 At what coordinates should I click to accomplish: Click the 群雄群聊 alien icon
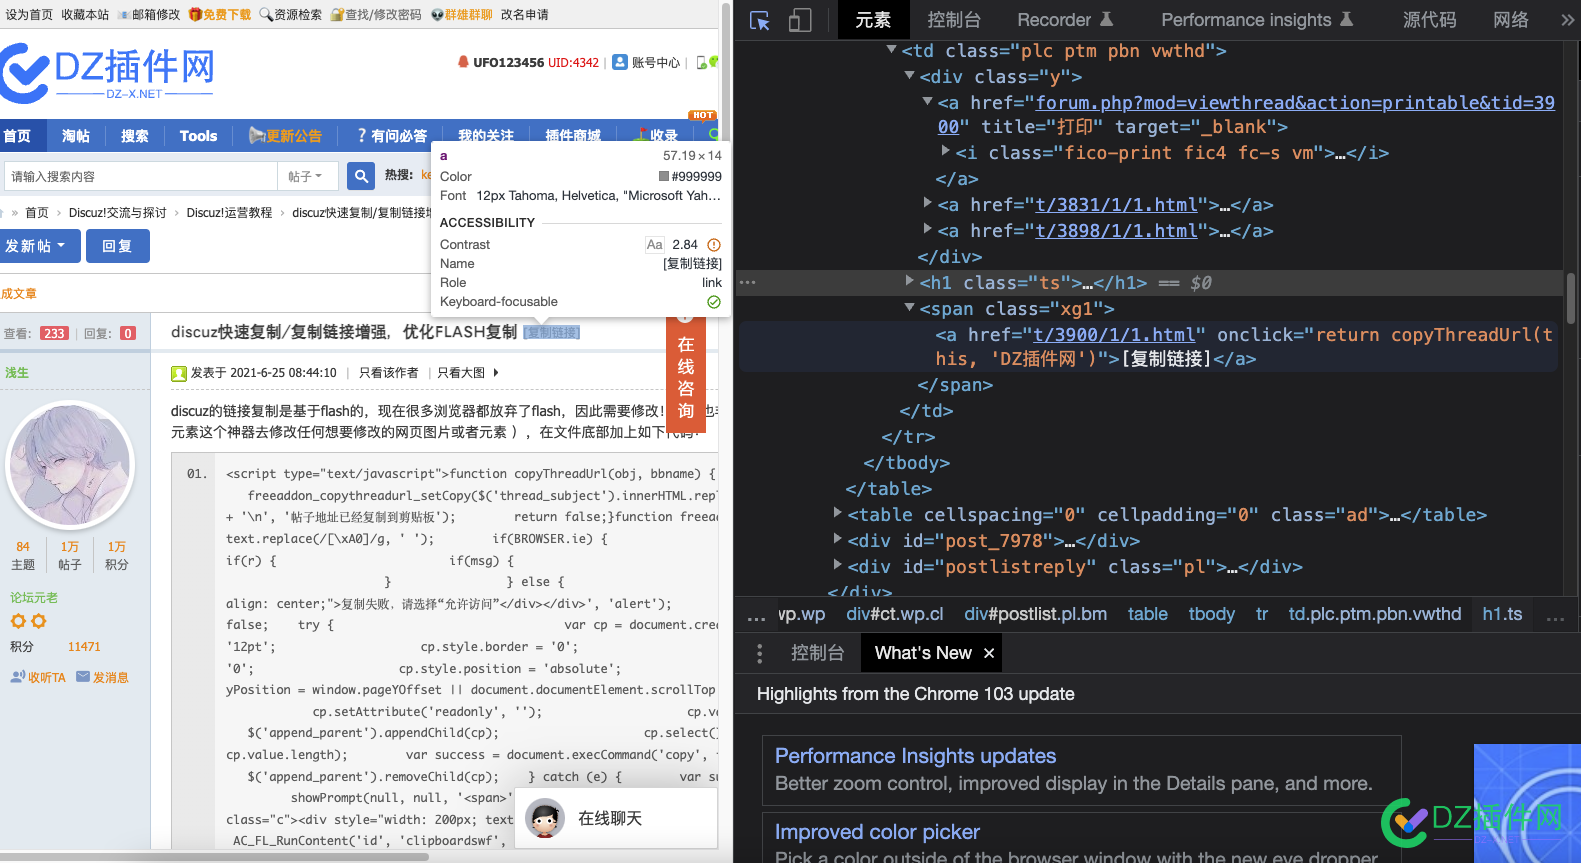click(x=437, y=14)
